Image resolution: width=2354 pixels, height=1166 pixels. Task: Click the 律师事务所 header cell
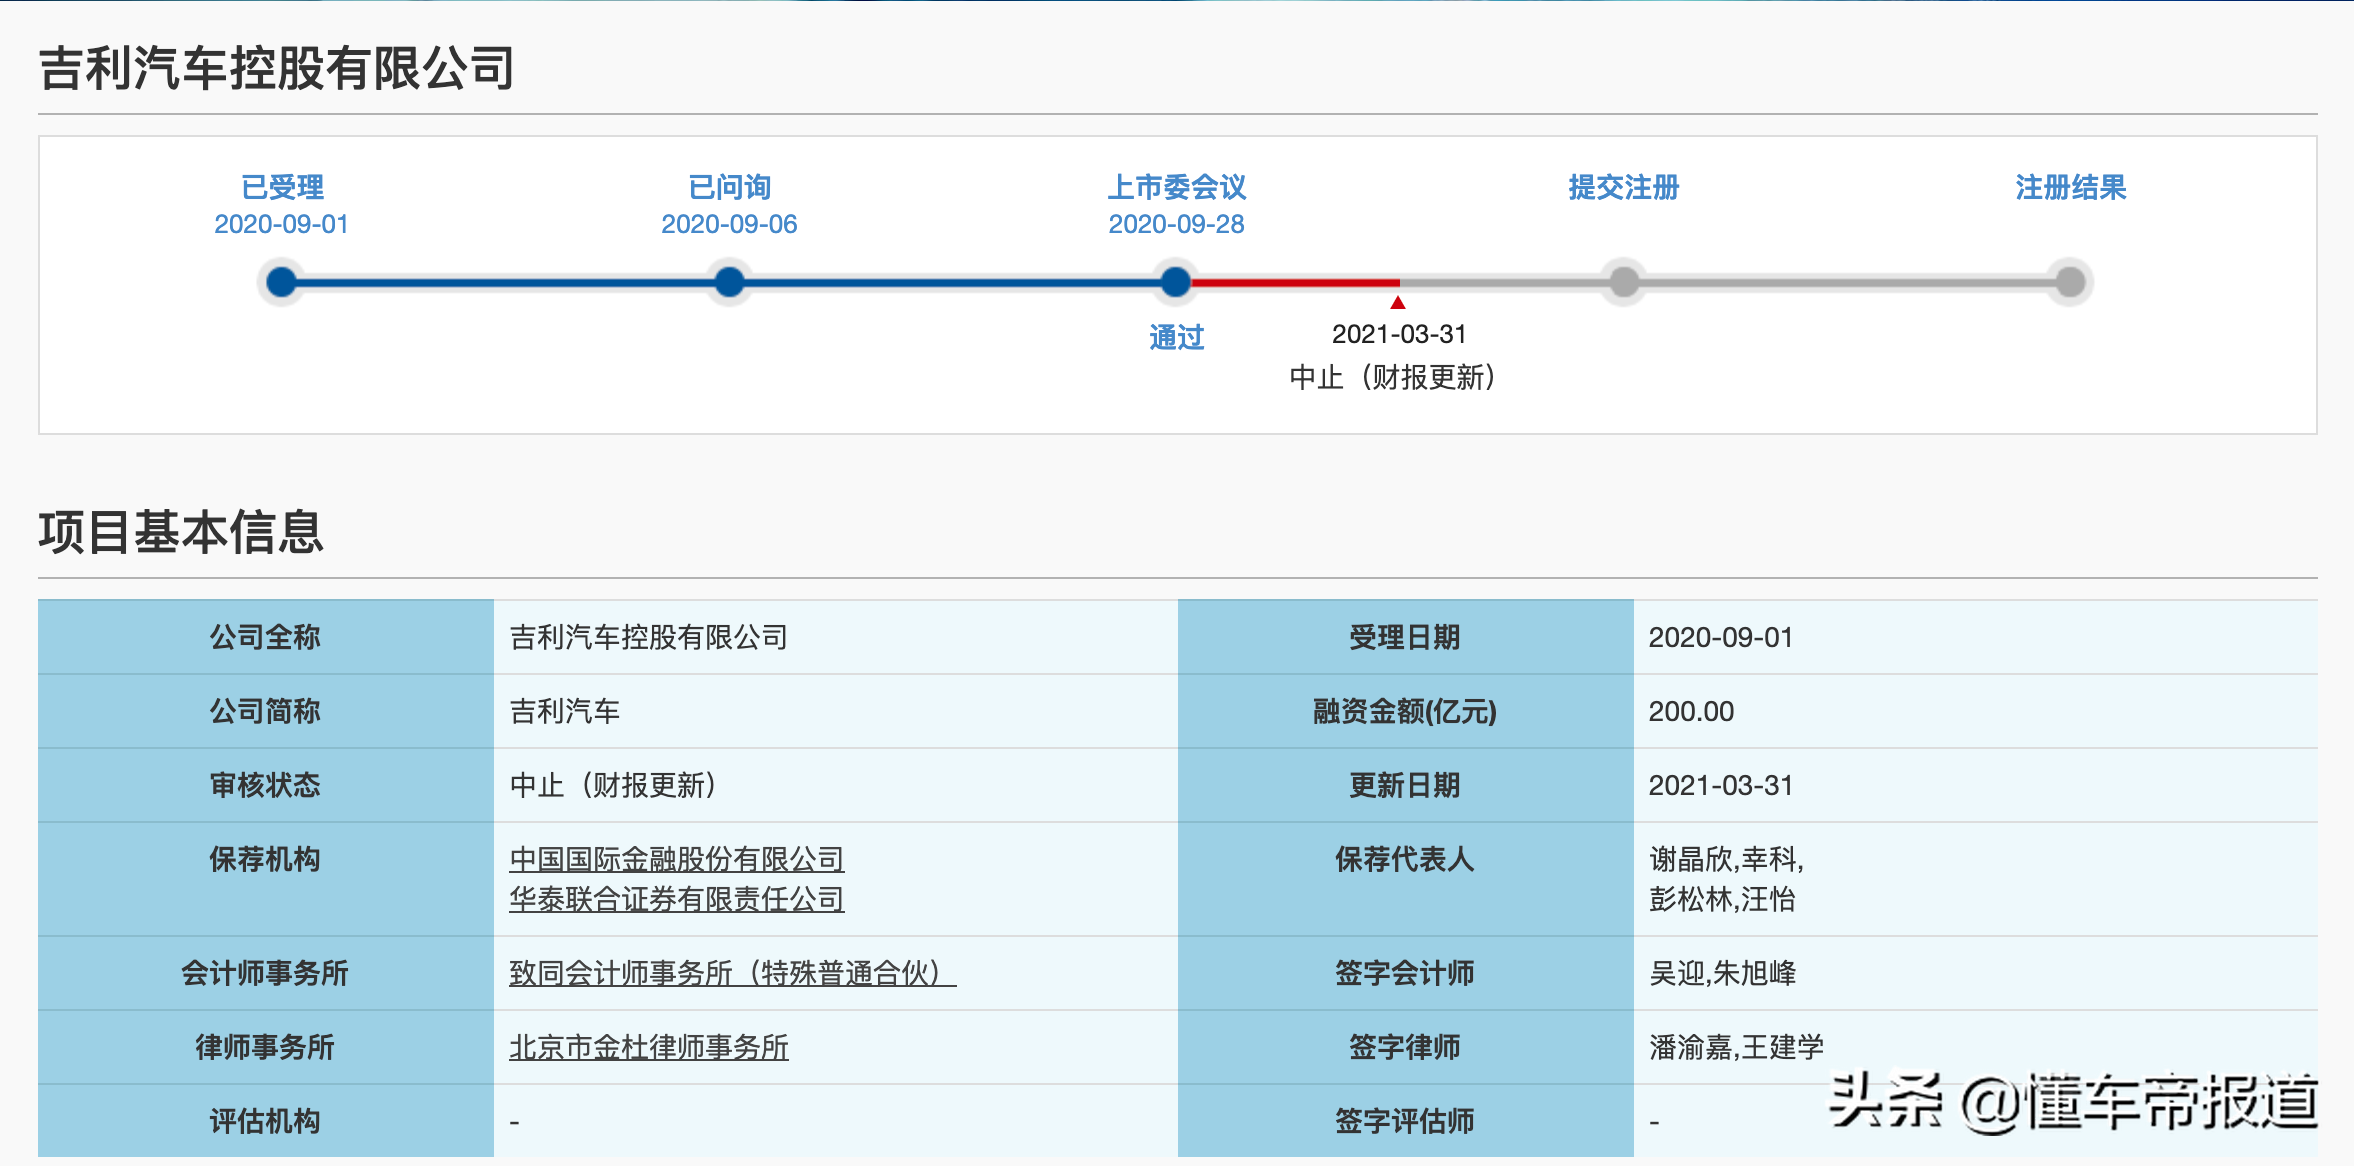[266, 1047]
